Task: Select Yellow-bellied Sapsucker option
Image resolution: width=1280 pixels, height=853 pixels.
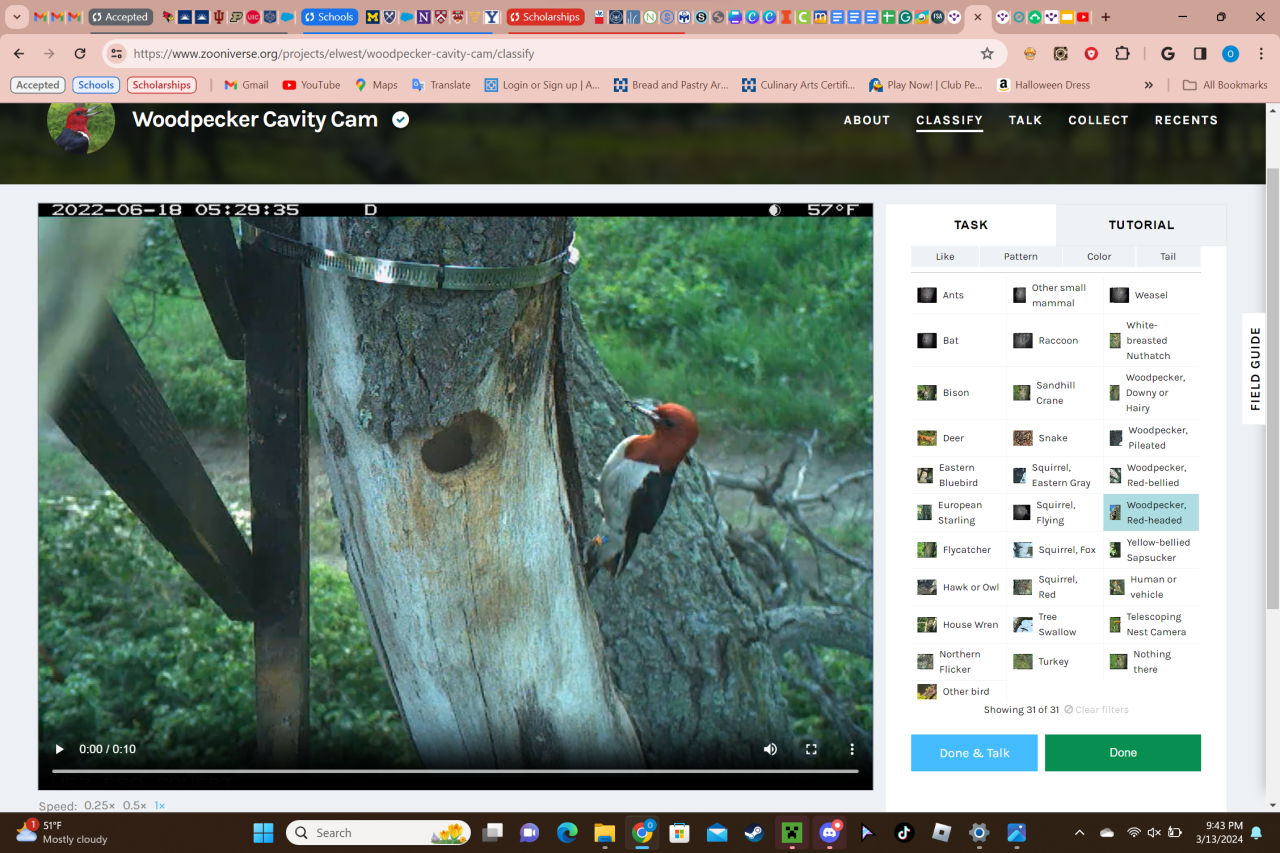Action: pos(1151,550)
